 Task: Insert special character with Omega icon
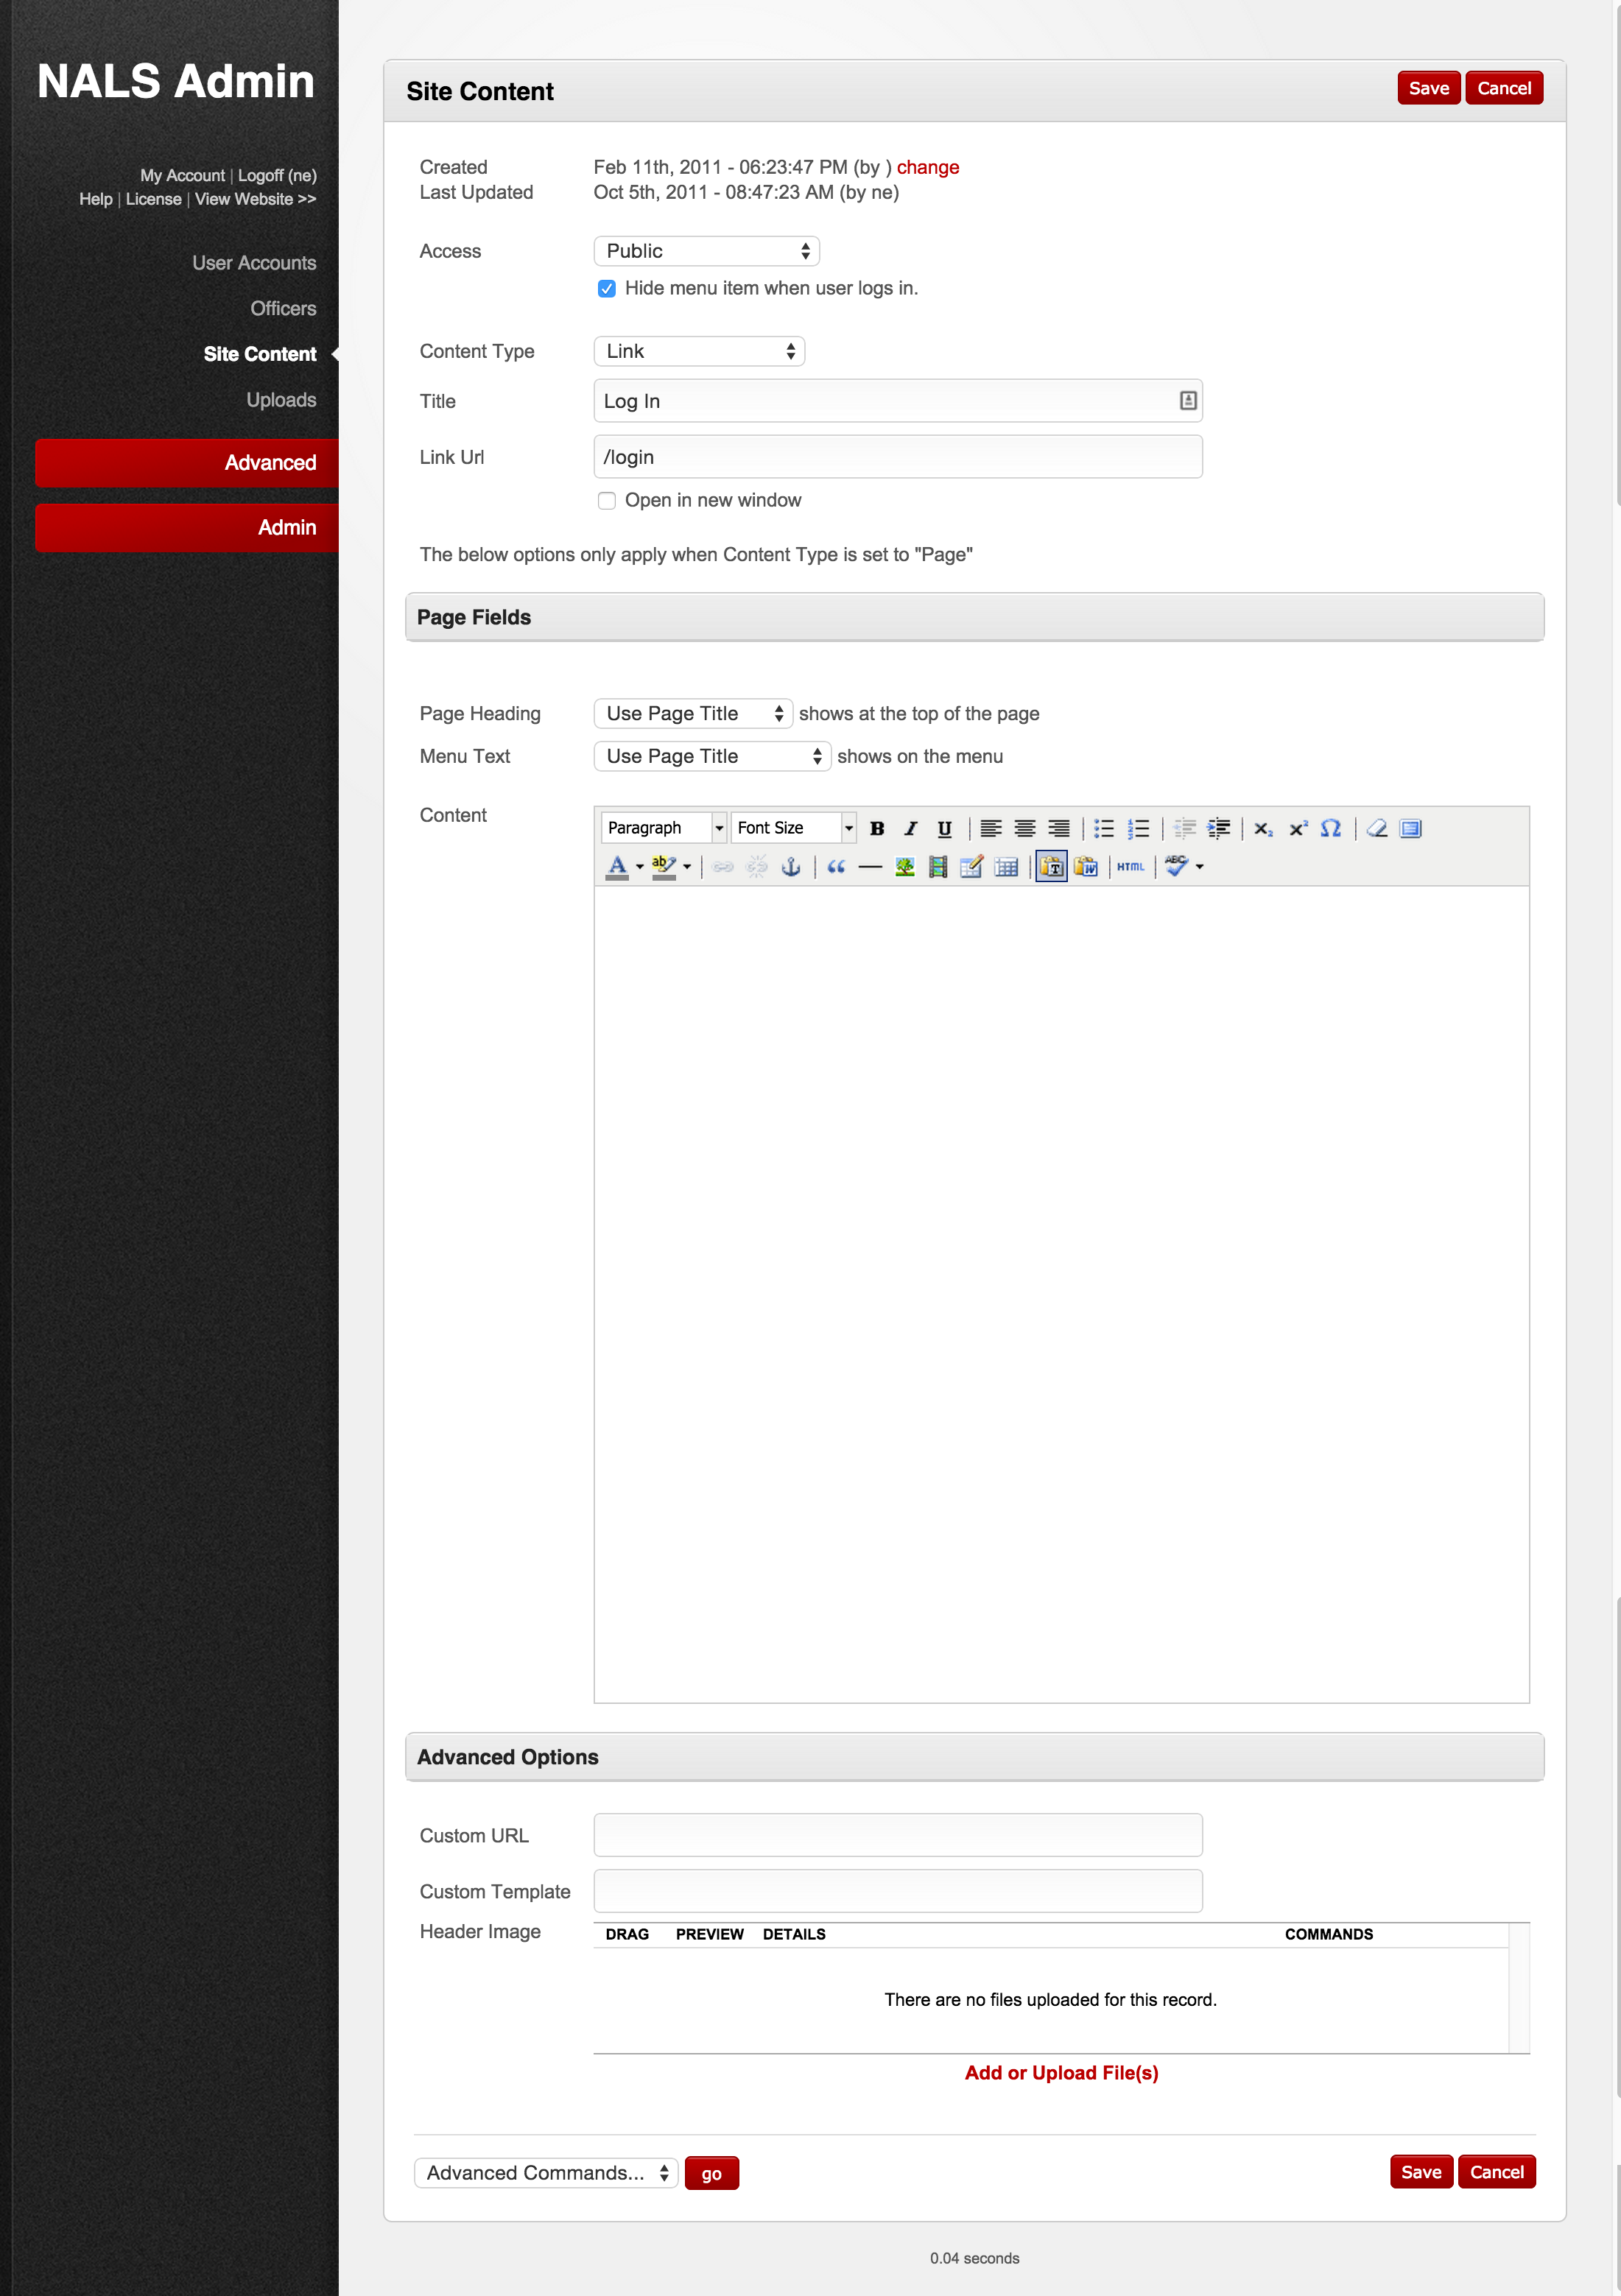pos(1330,828)
